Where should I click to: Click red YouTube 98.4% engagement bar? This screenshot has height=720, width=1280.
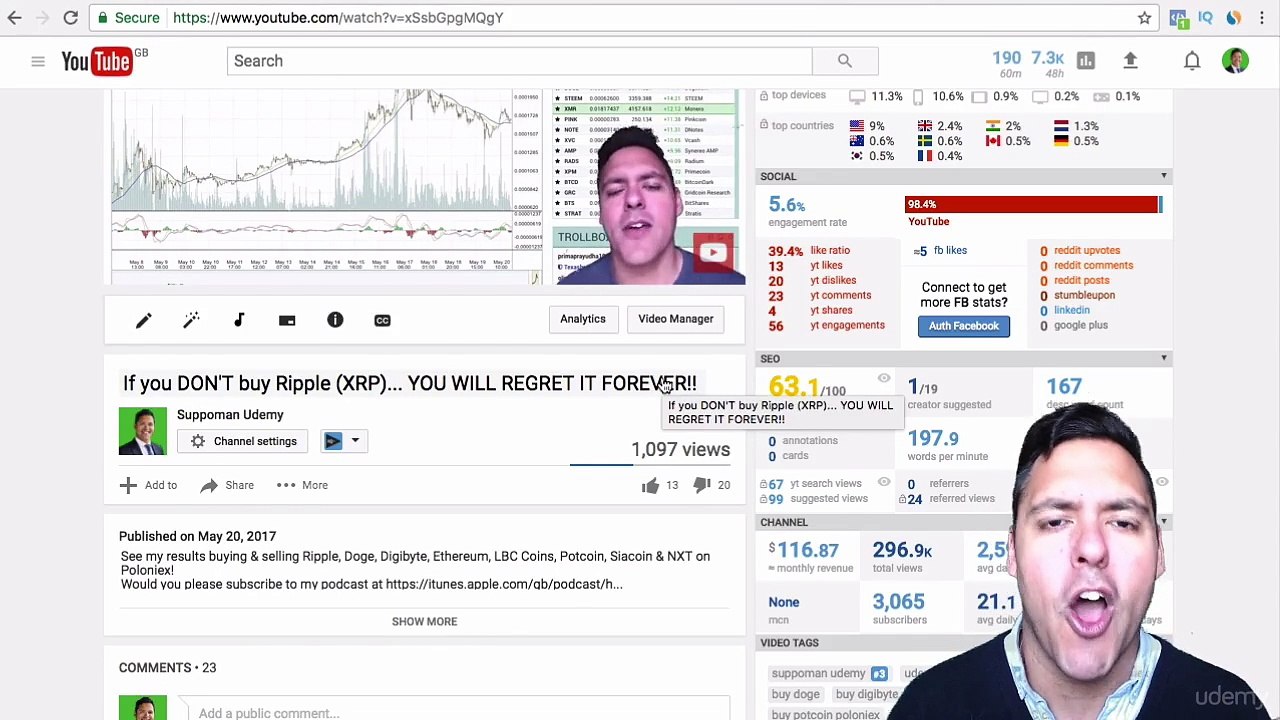click(1031, 205)
